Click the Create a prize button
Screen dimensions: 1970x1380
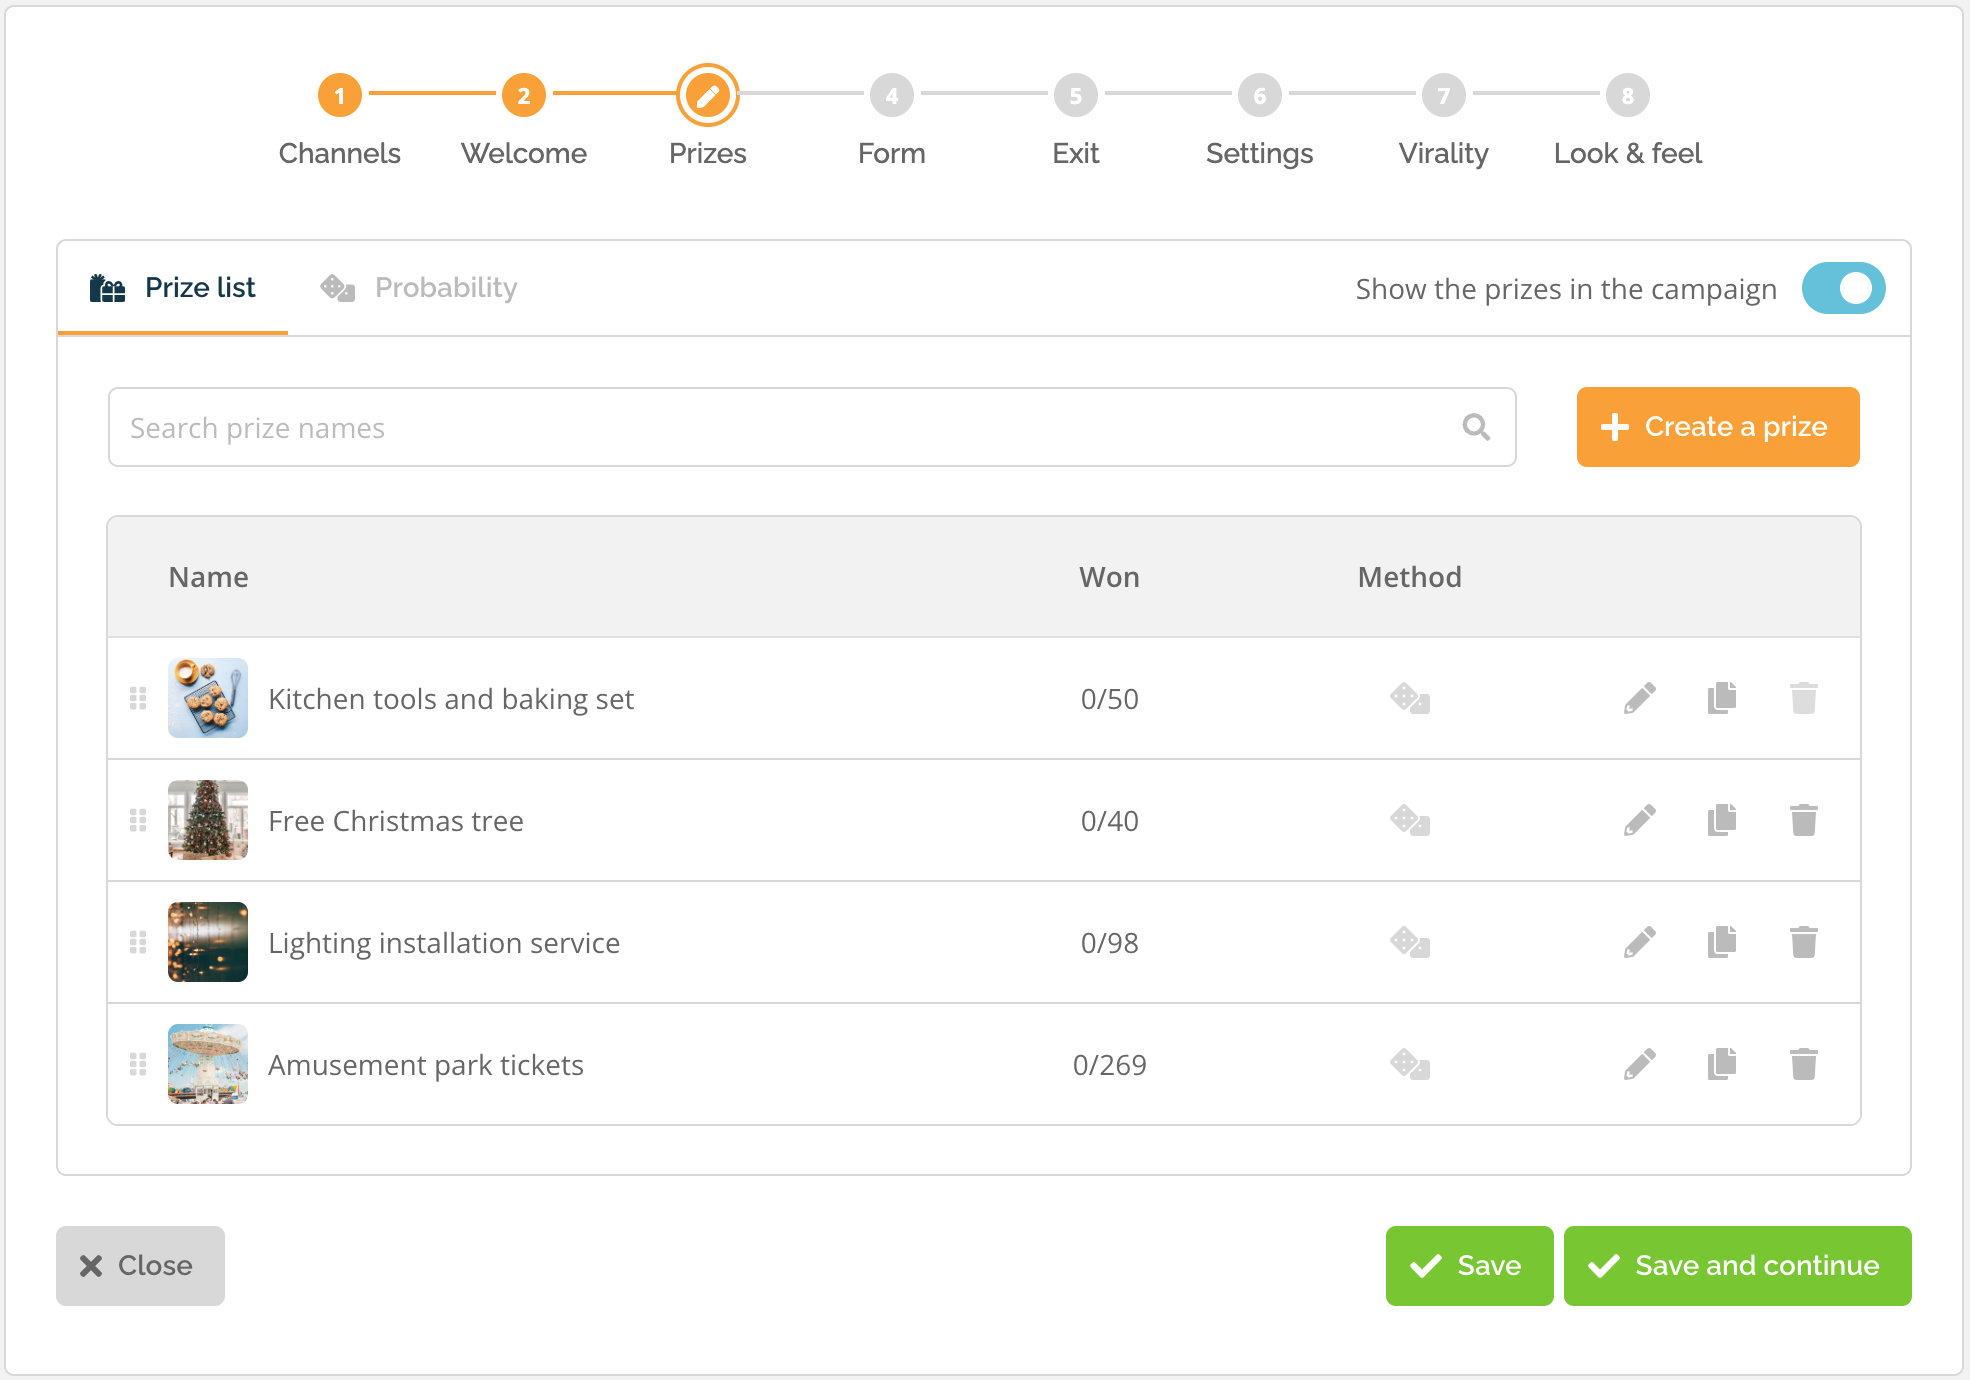tap(1718, 427)
